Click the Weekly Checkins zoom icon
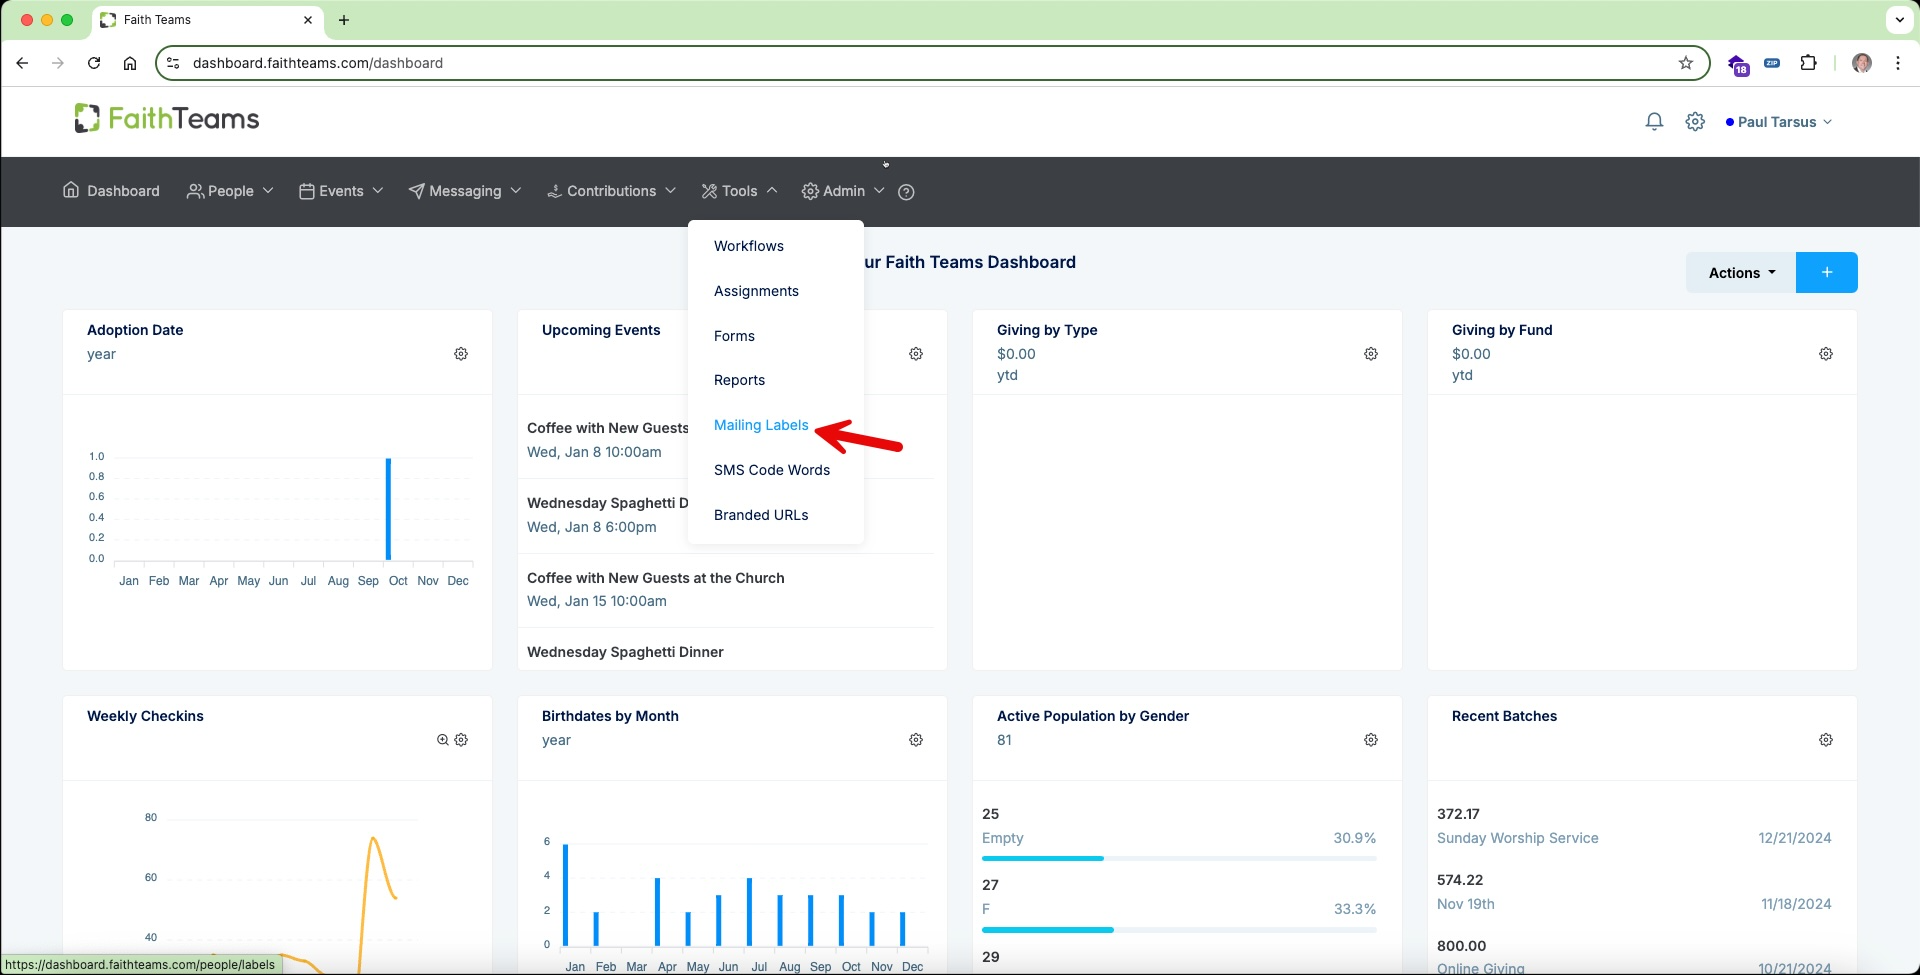This screenshot has width=1920, height=975. [x=443, y=740]
